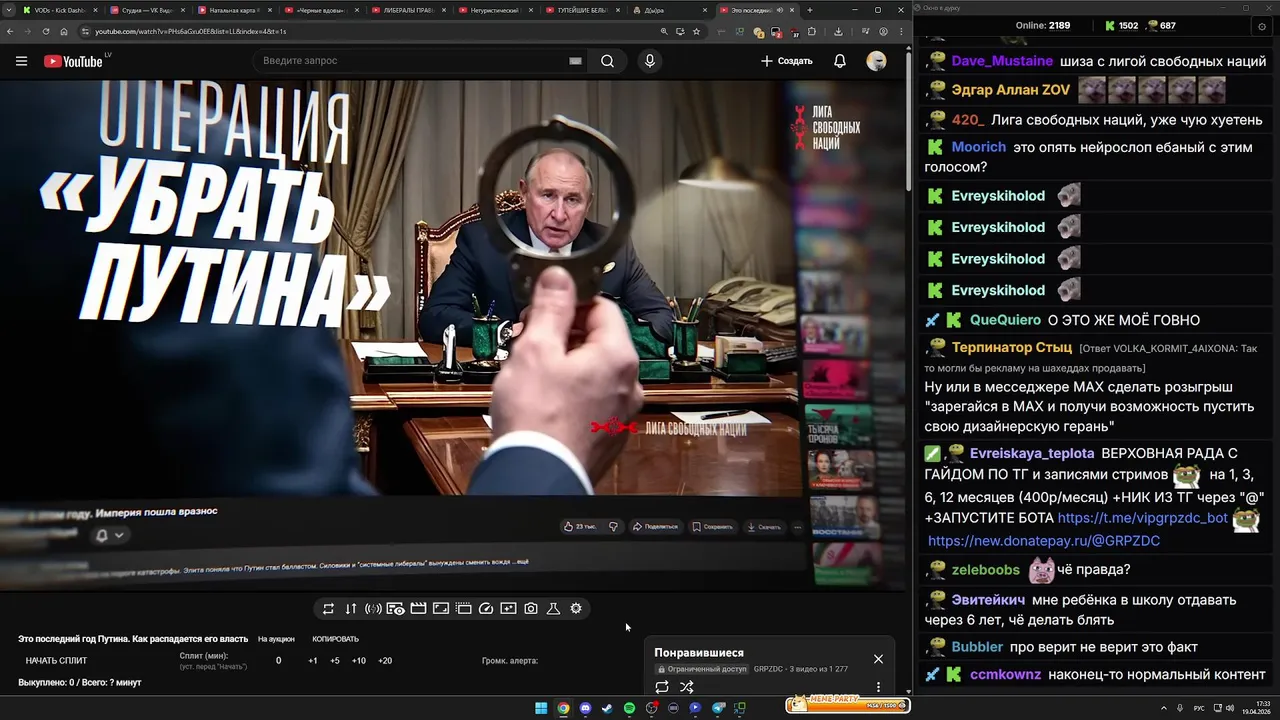Open t.me/vipgrpzdc_bot link in chat
Image resolution: width=1280 pixels, height=720 pixels.
click(1142, 518)
